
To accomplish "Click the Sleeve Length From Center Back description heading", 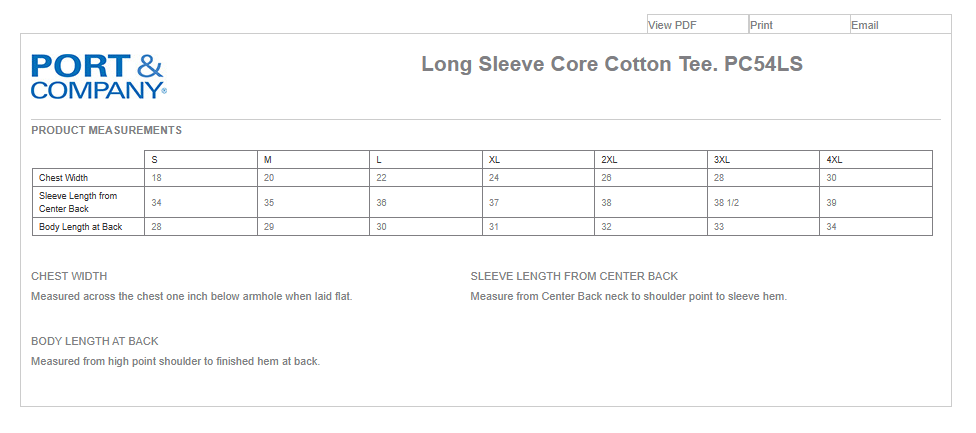I will tap(574, 276).
